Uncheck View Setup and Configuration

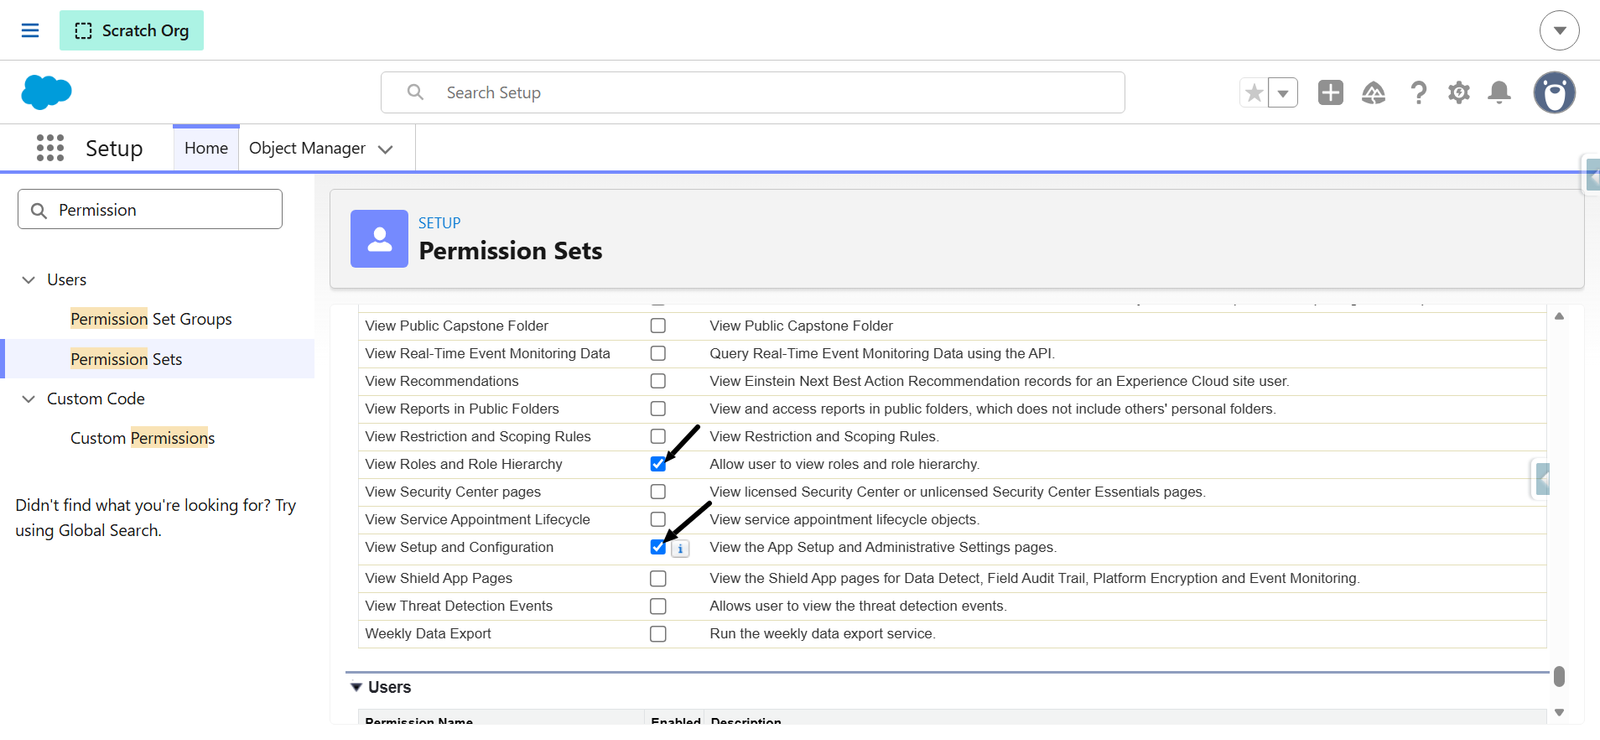658,547
